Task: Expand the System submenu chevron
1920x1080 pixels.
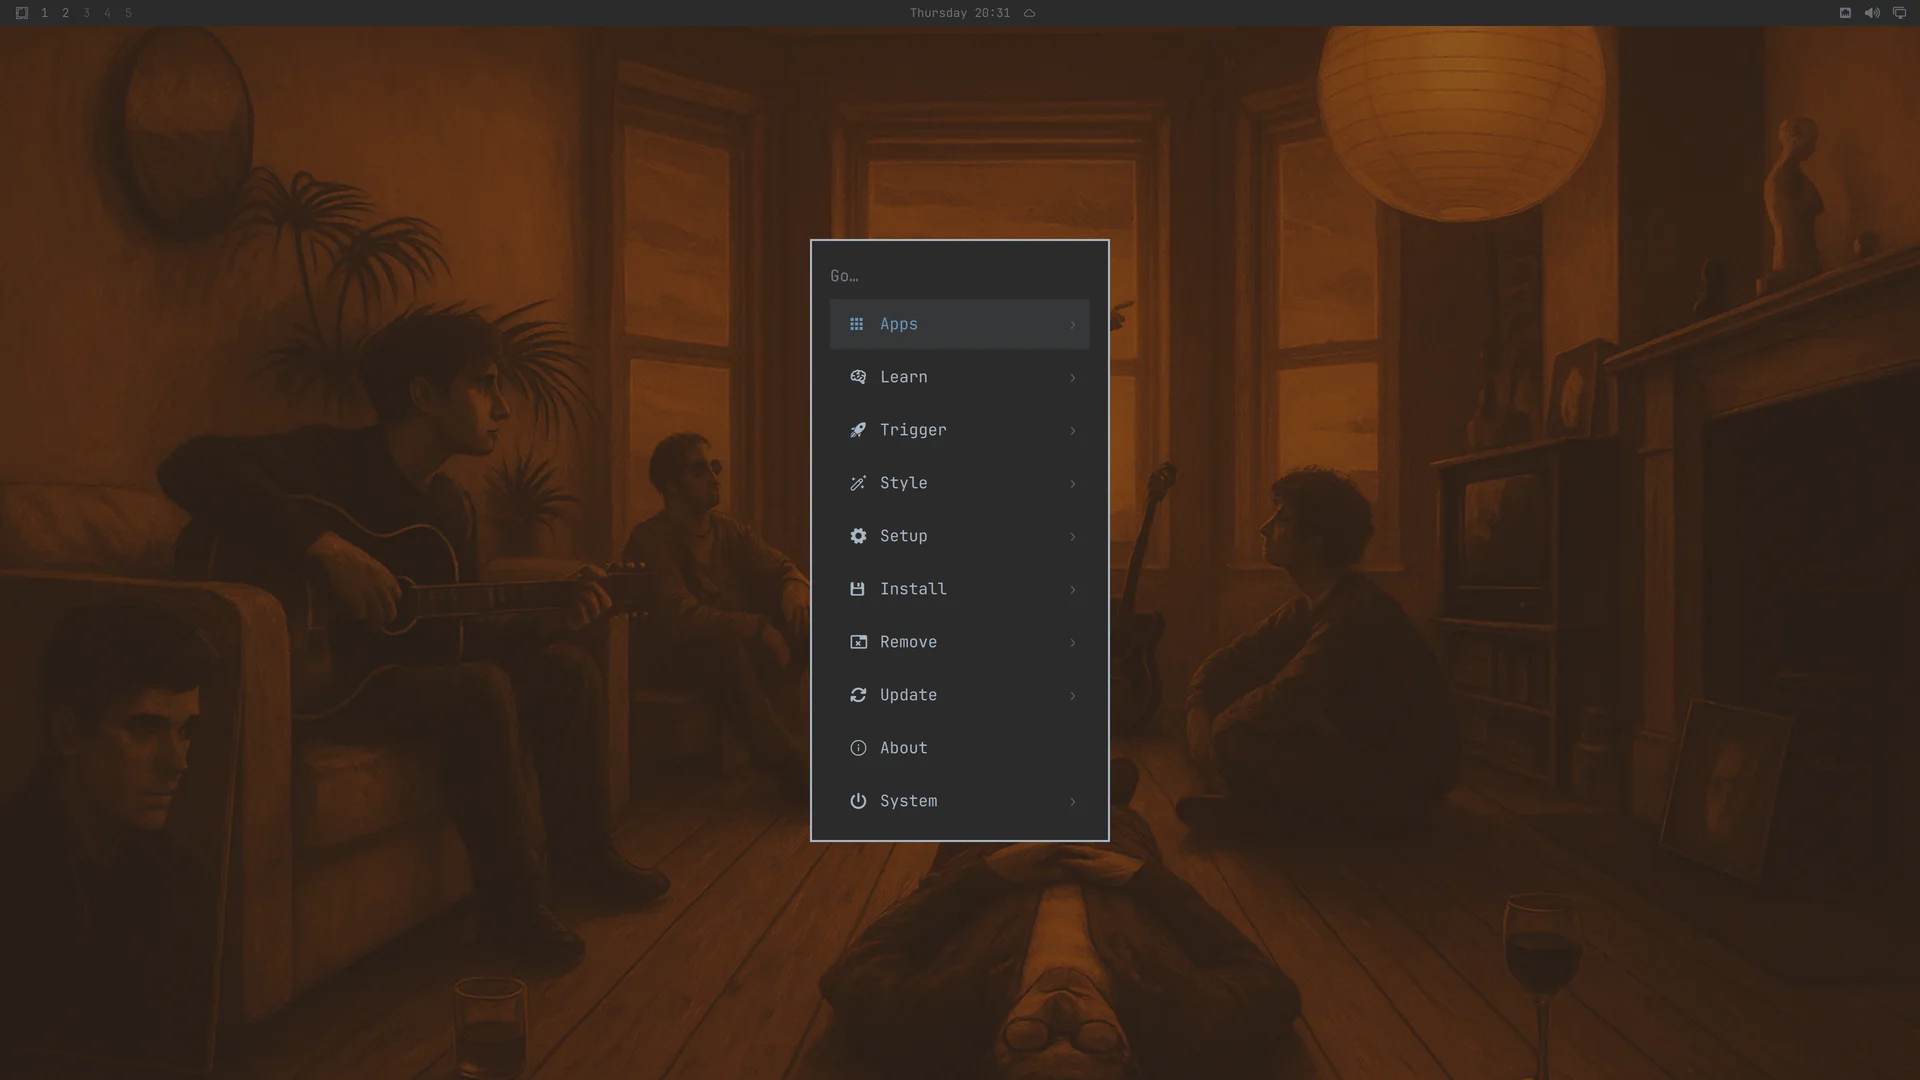Action: [x=1073, y=802]
